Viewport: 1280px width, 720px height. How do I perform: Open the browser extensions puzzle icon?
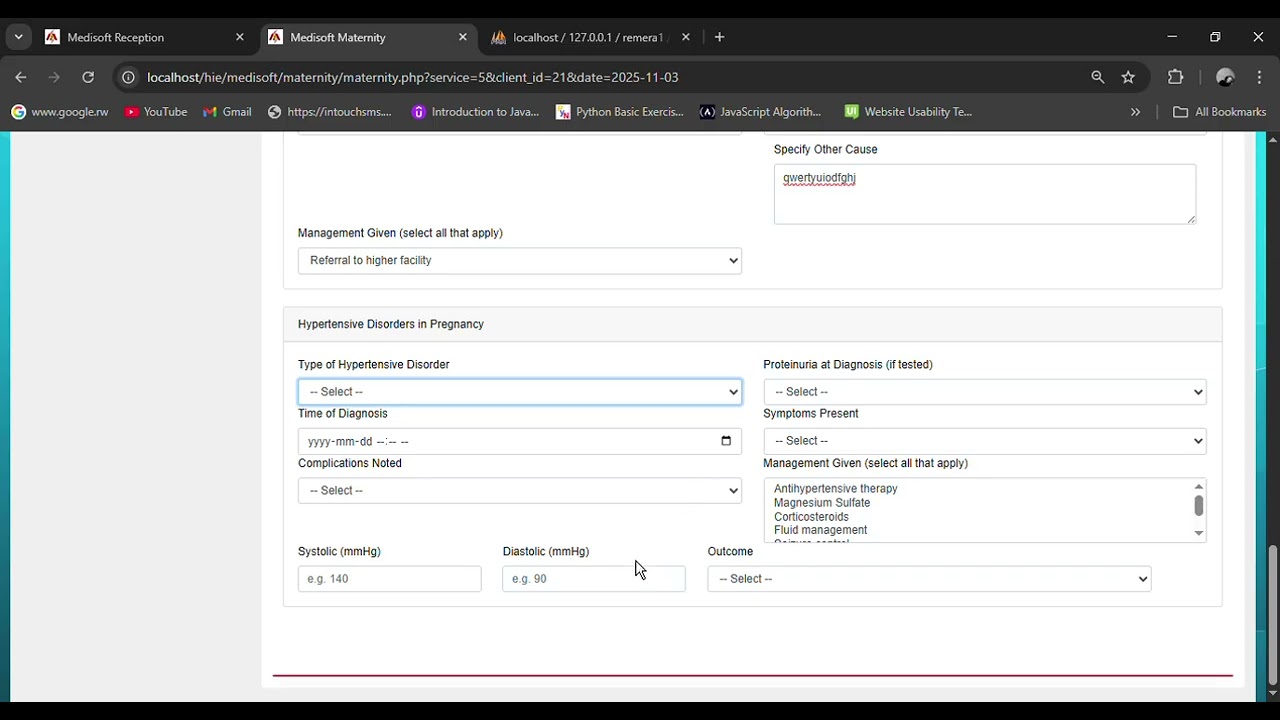tap(1175, 77)
